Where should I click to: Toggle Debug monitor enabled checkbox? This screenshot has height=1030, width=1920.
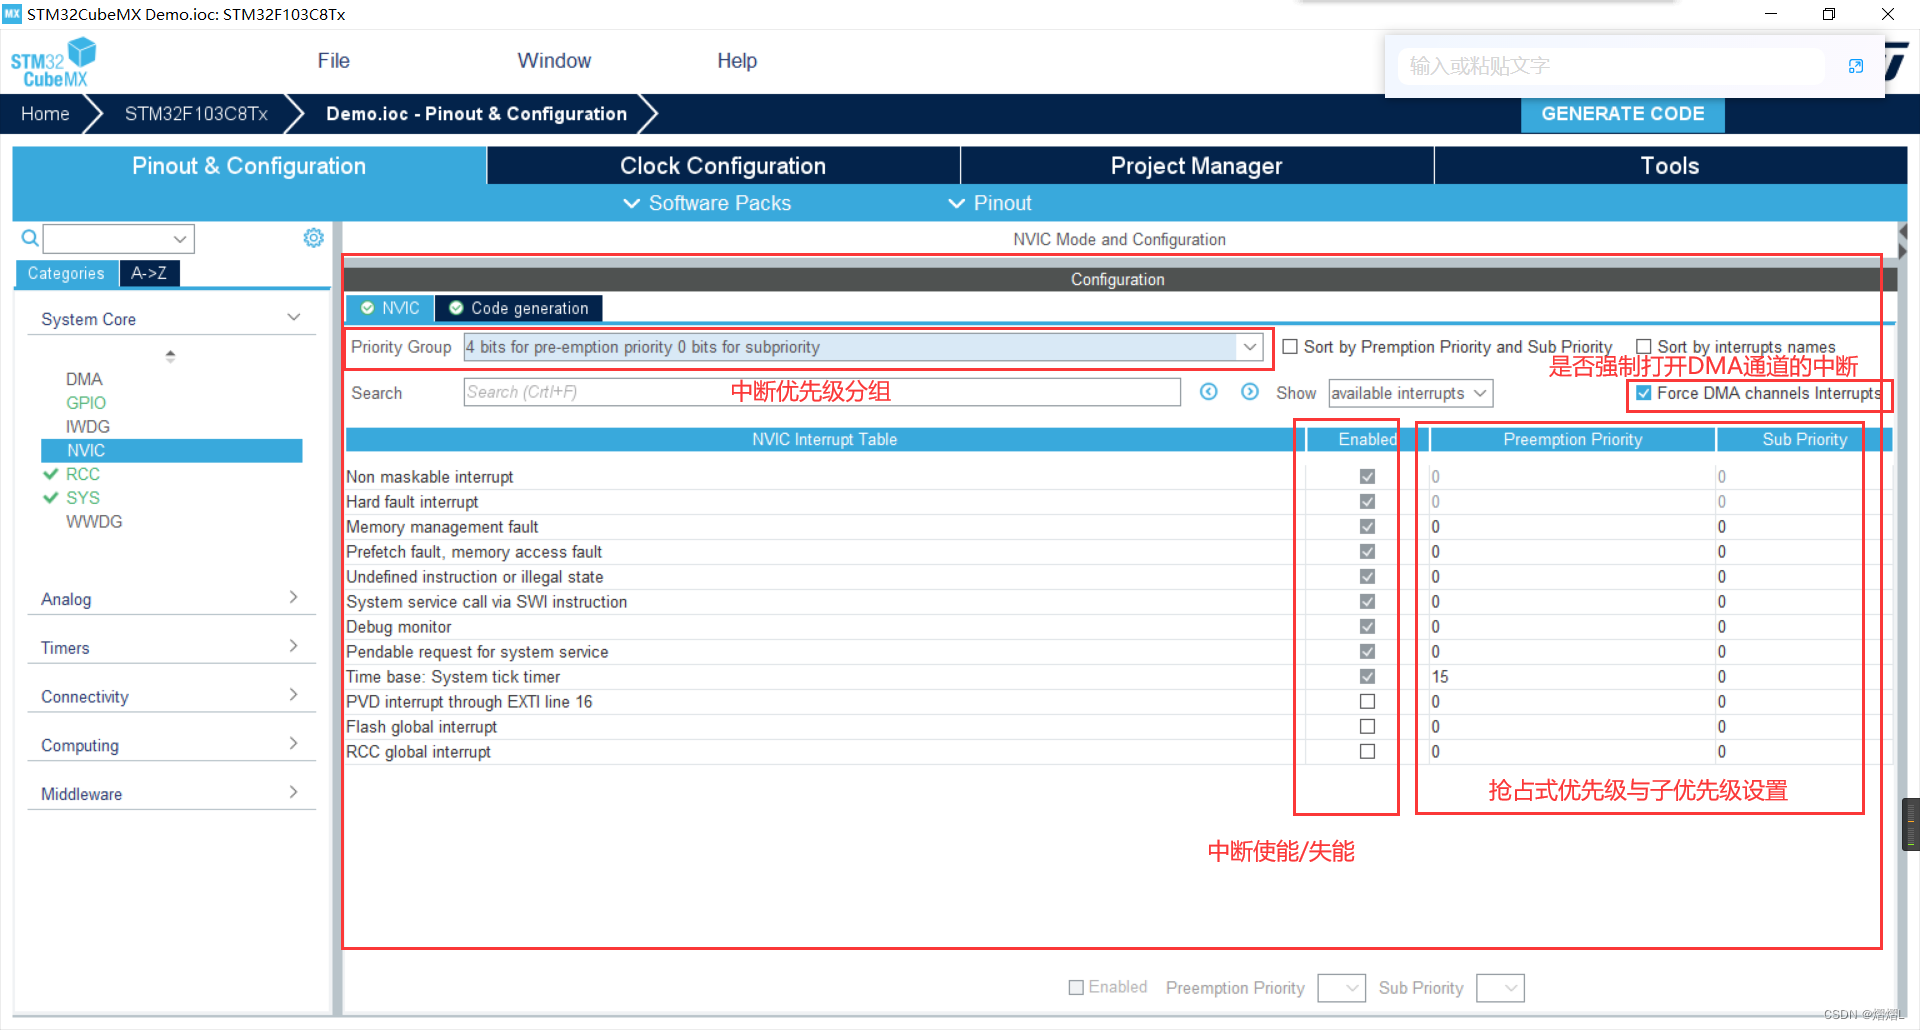1367,627
